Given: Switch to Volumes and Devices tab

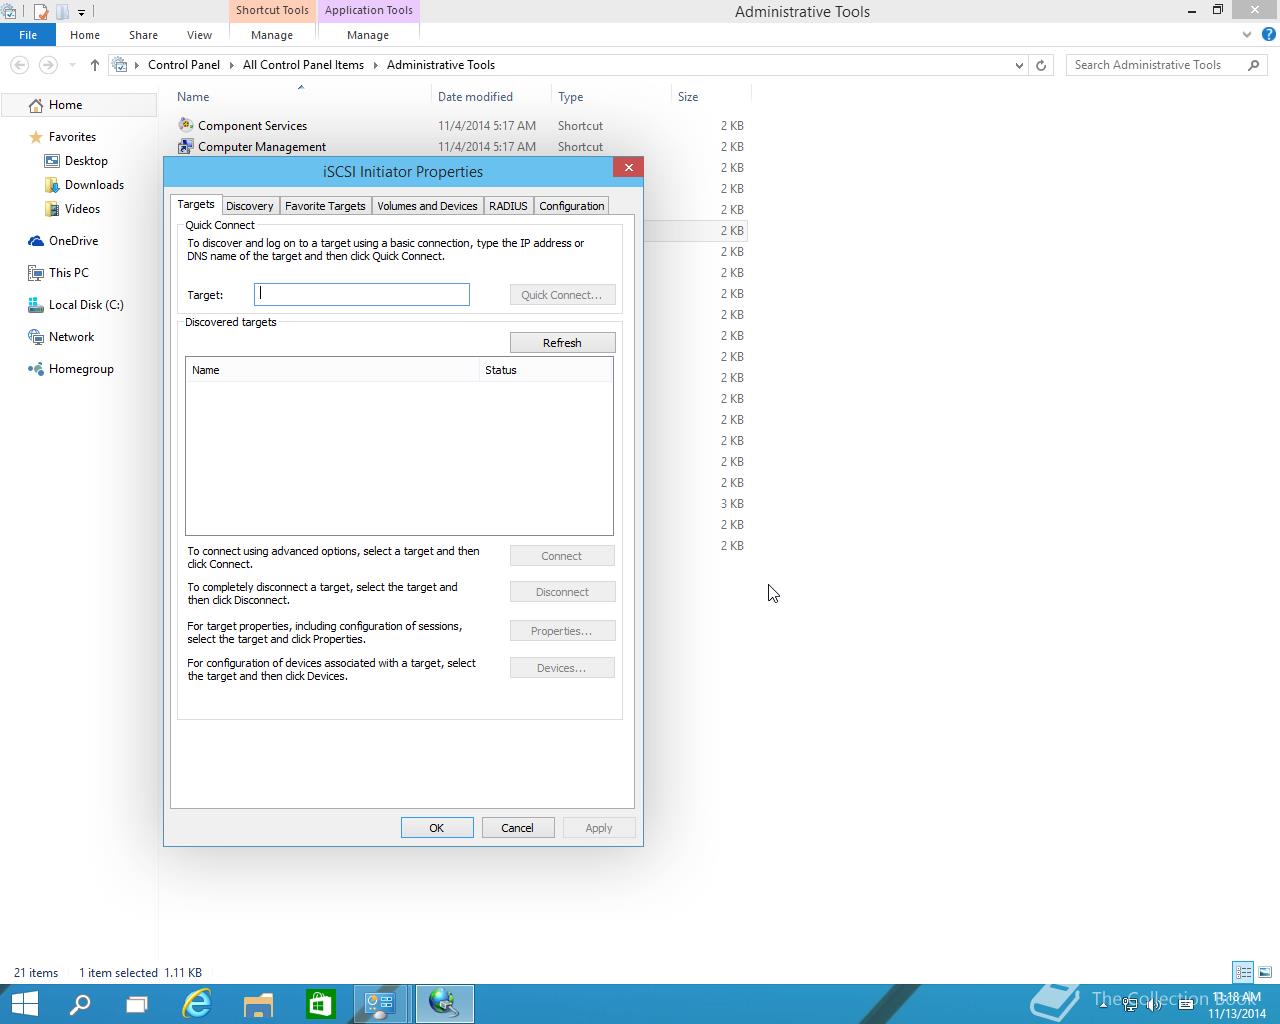Looking at the screenshot, I should pyautogui.click(x=427, y=206).
